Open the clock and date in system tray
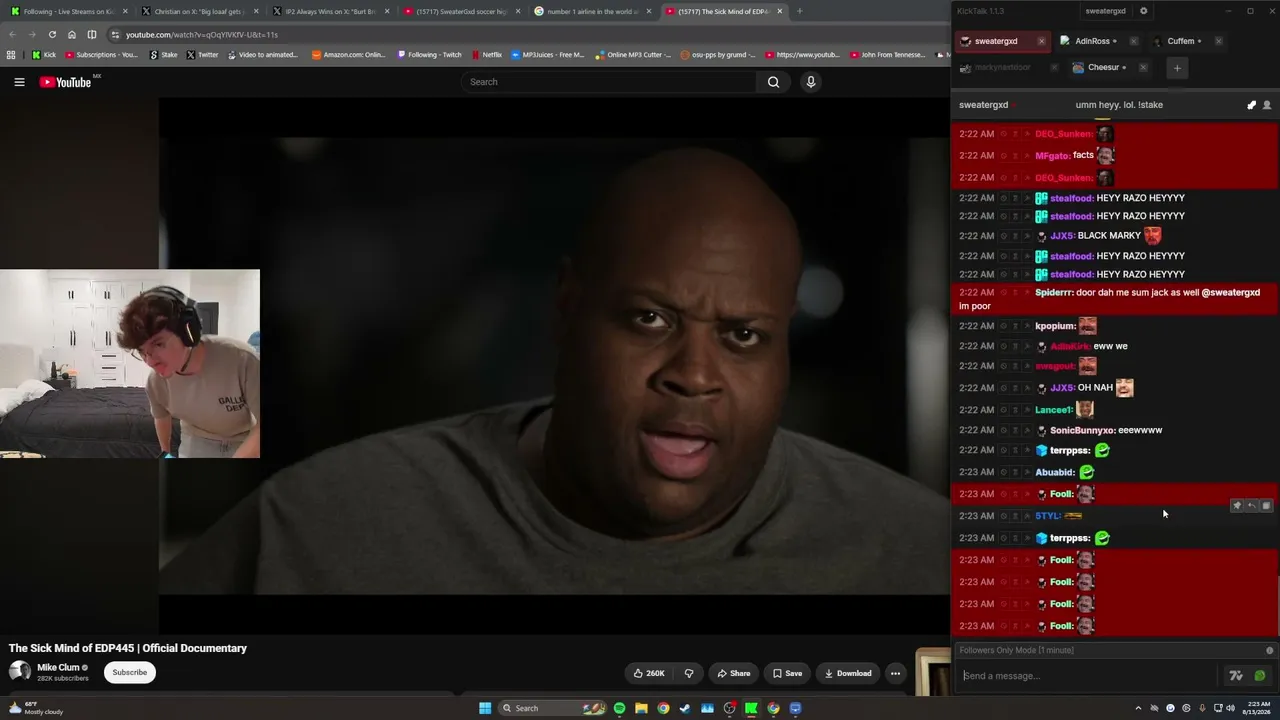Image resolution: width=1280 pixels, height=720 pixels. (1255, 708)
